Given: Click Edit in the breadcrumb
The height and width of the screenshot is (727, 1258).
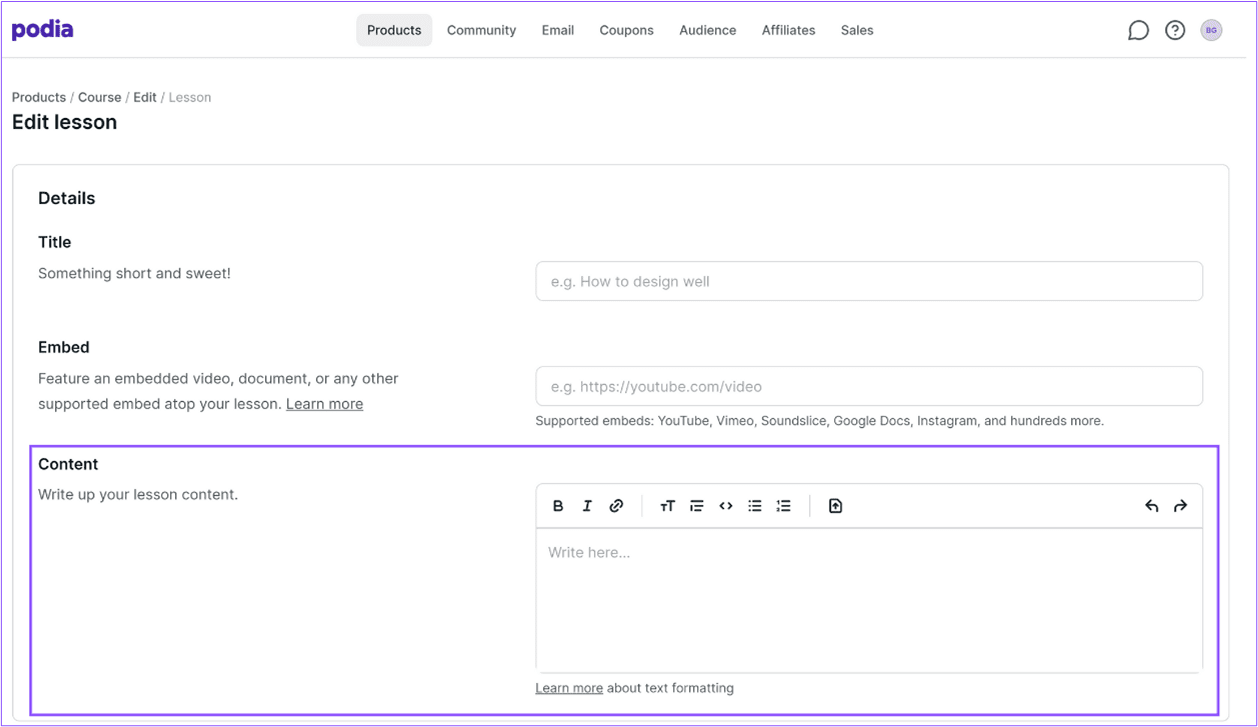Looking at the screenshot, I should (145, 97).
